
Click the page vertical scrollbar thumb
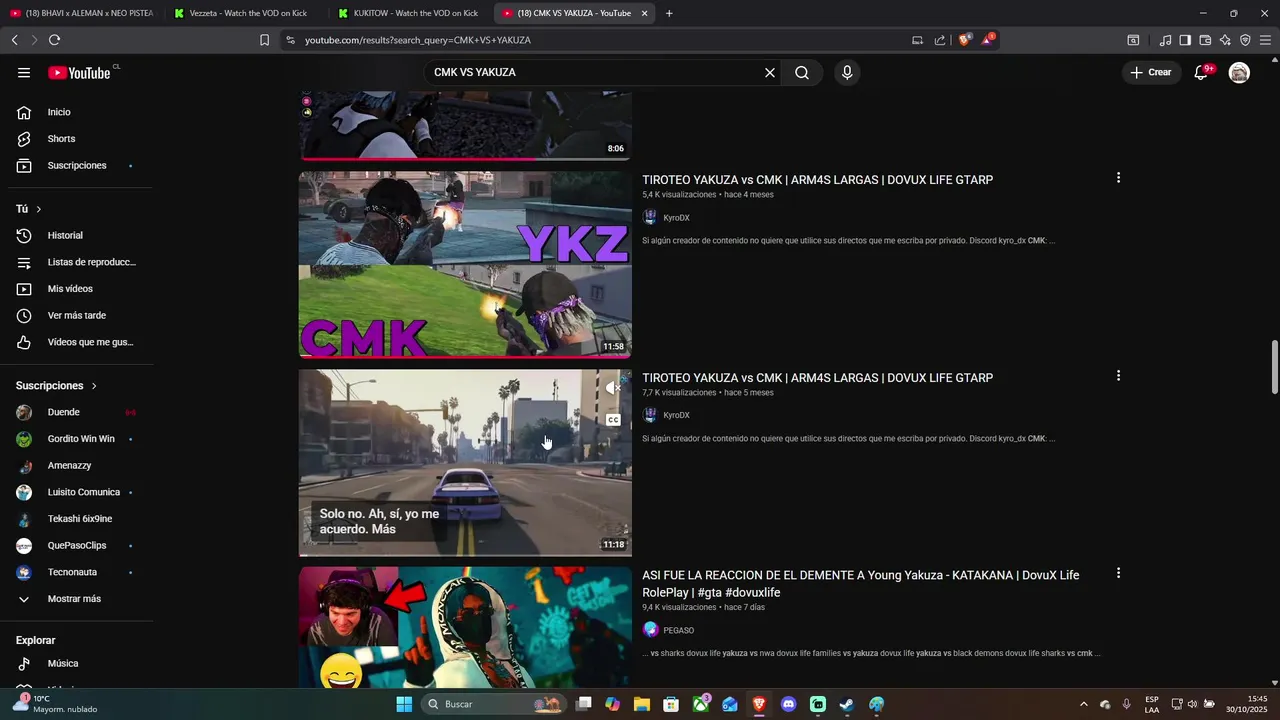click(1275, 367)
